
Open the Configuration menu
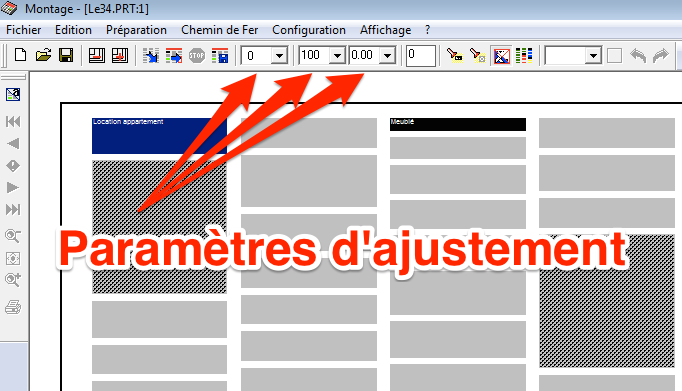pyautogui.click(x=309, y=30)
